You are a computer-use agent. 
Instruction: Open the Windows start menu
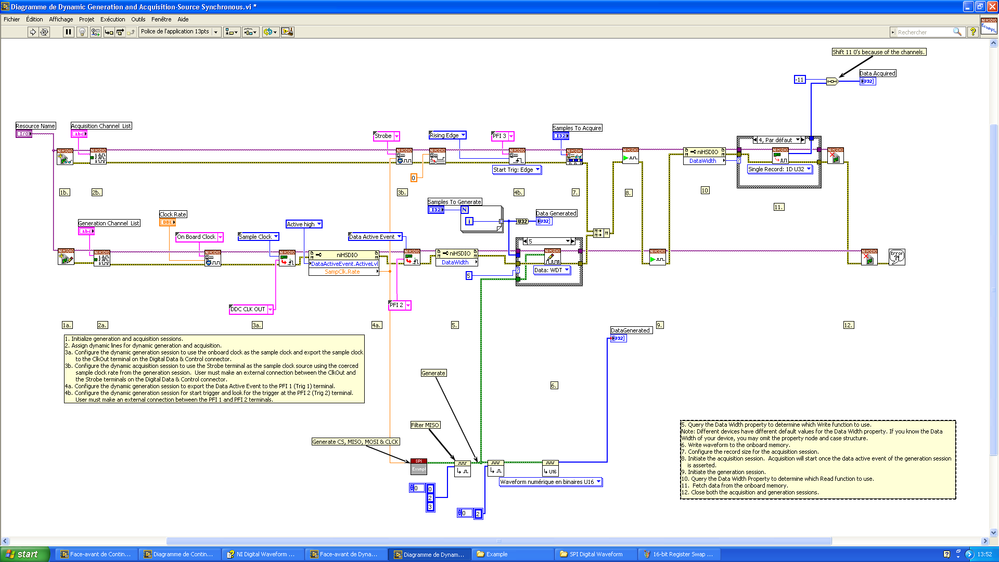coord(25,554)
